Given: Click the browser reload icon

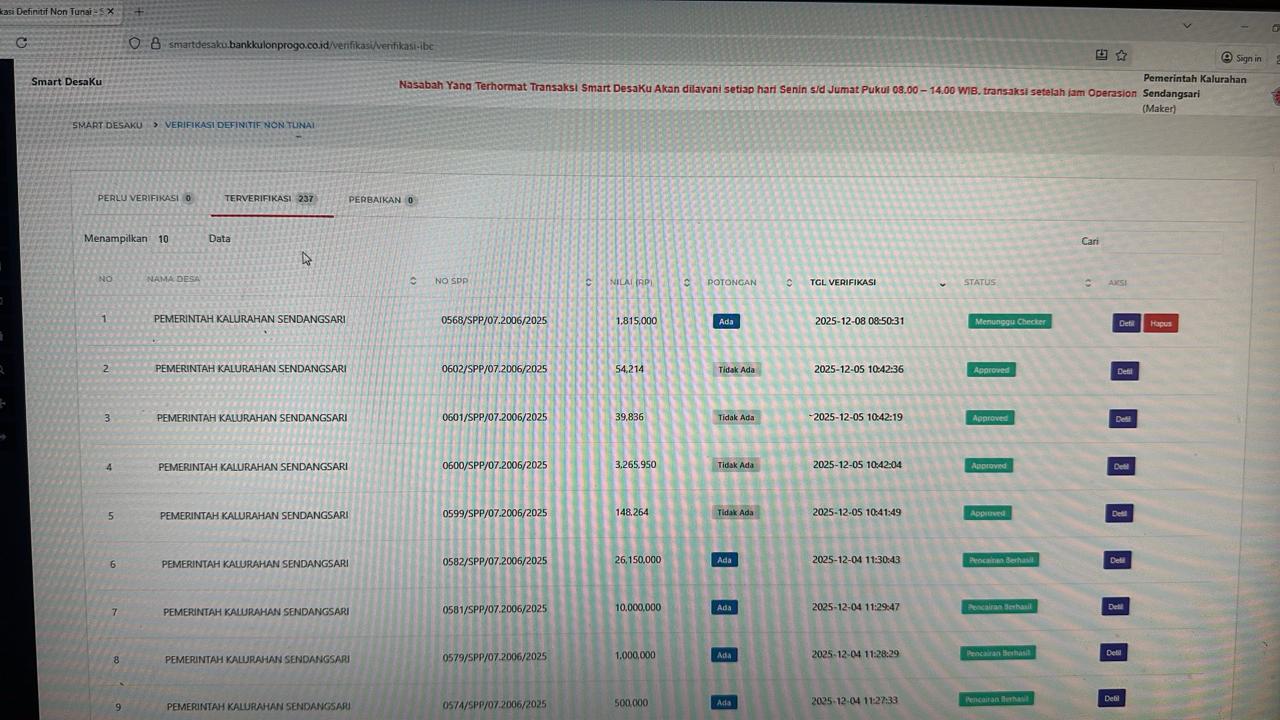Looking at the screenshot, I should click(x=21, y=43).
